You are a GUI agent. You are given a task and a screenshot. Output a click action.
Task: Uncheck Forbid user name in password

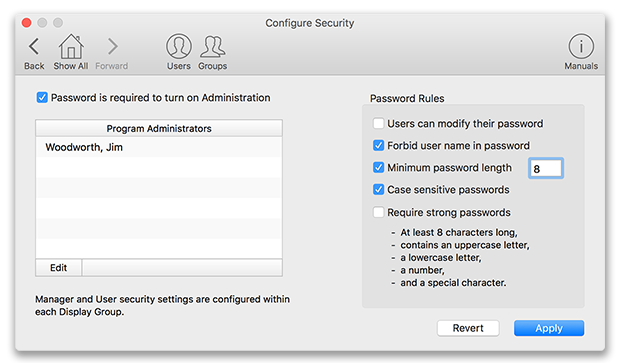tap(378, 146)
